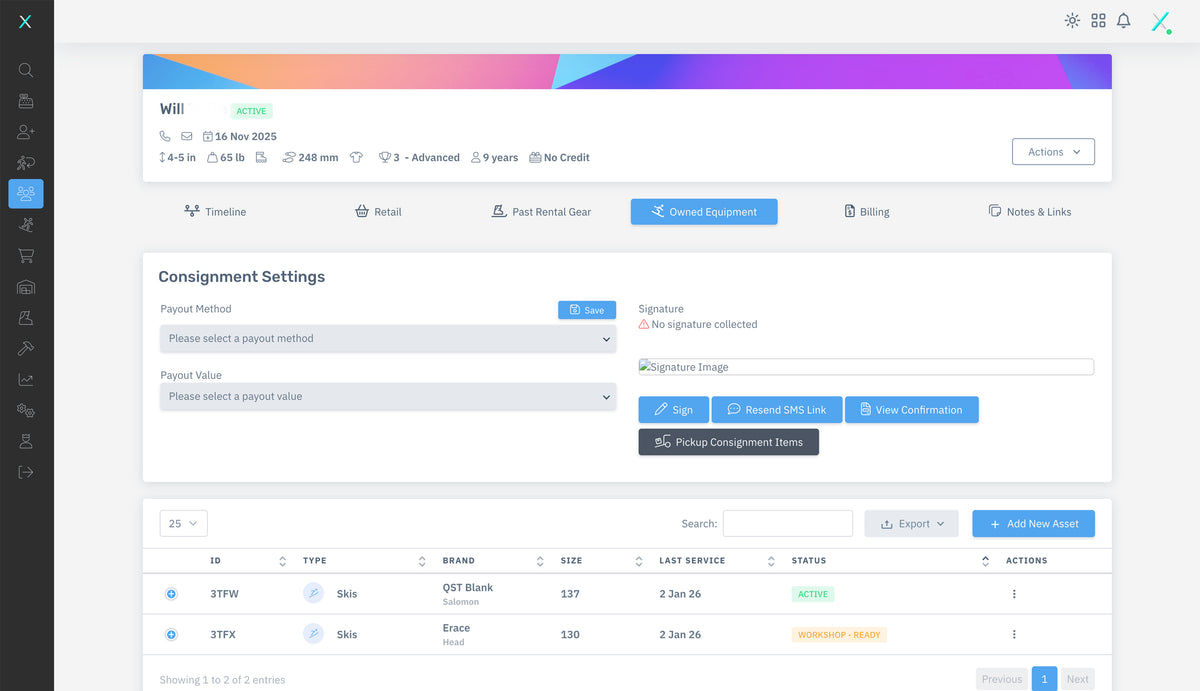
Task: Open the shopping cart sidebar icon
Action: pos(26,256)
